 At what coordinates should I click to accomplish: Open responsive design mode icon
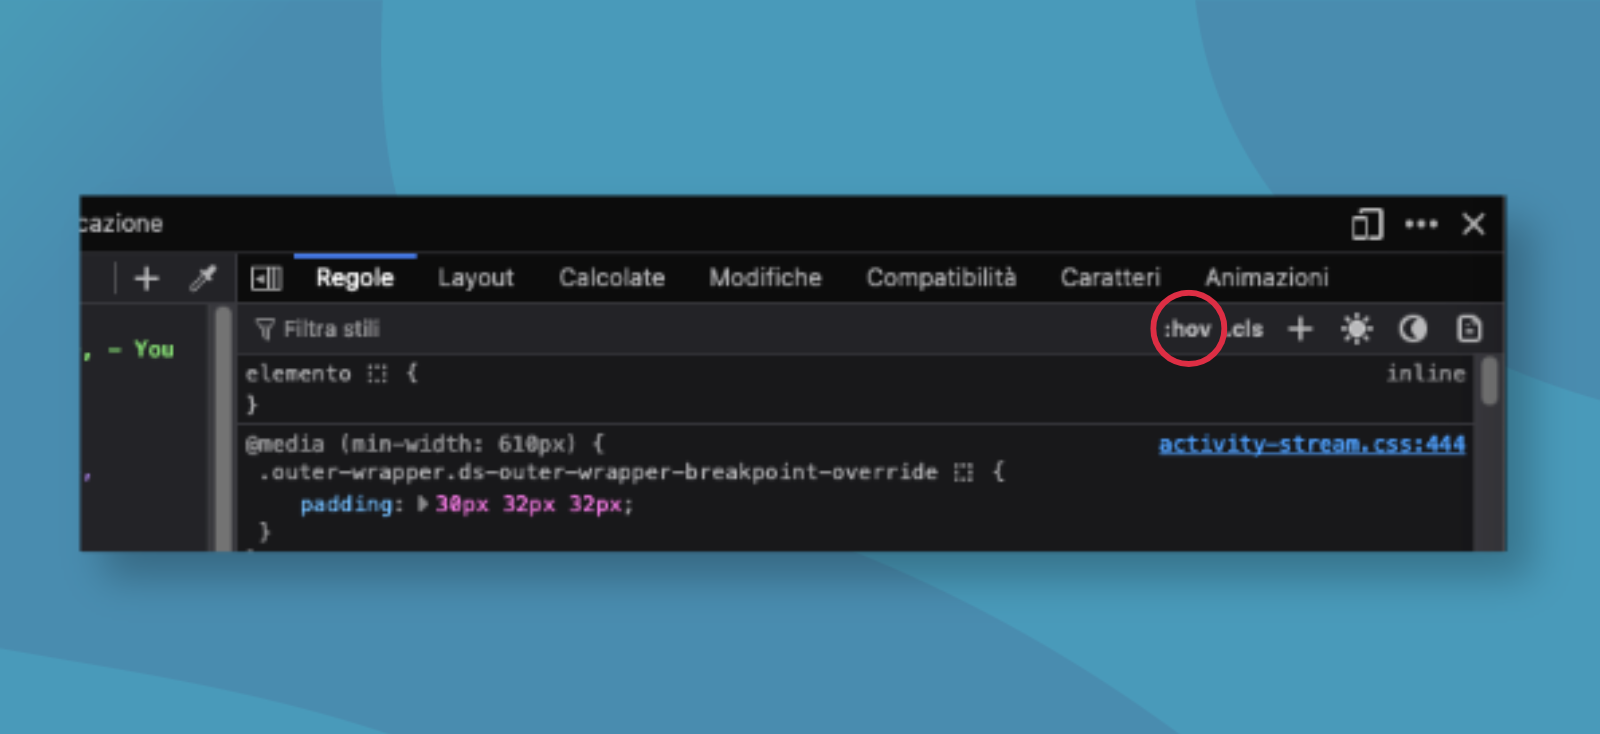point(1367,224)
